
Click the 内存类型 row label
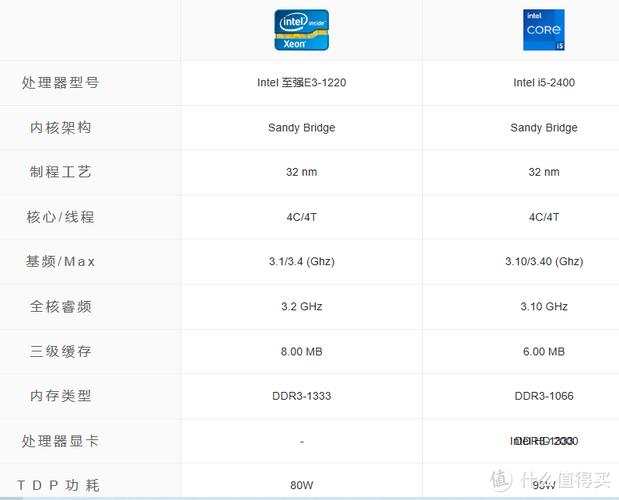[60, 396]
